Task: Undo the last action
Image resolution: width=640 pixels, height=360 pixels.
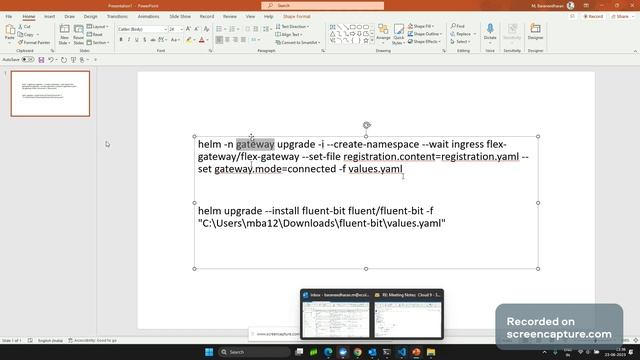Action: (x=51, y=60)
